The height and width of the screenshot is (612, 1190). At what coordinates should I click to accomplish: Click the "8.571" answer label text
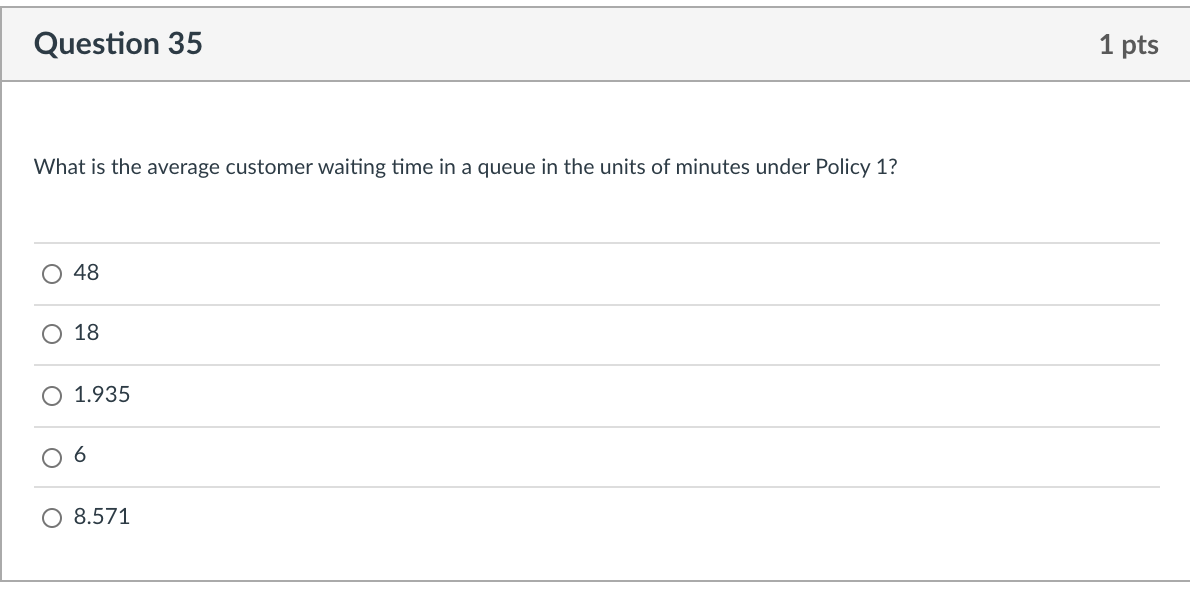pos(102,517)
